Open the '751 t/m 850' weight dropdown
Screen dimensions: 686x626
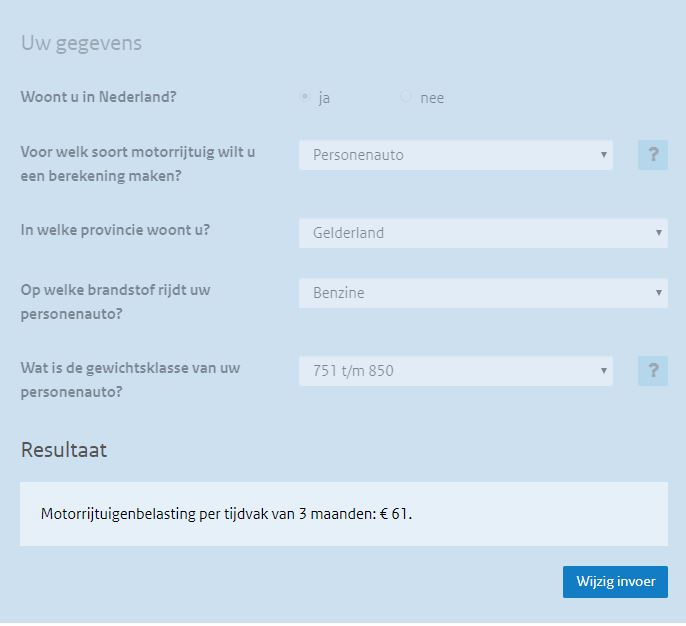[x=455, y=371]
